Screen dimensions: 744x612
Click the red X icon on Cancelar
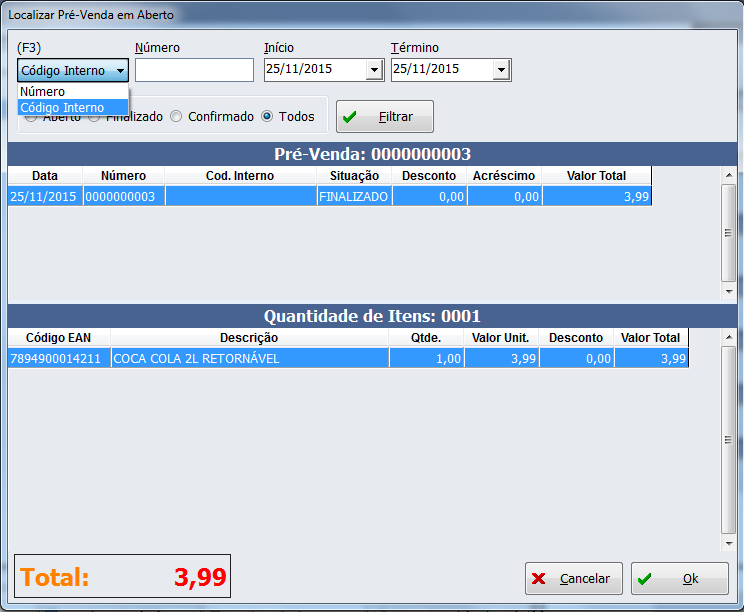(539, 579)
